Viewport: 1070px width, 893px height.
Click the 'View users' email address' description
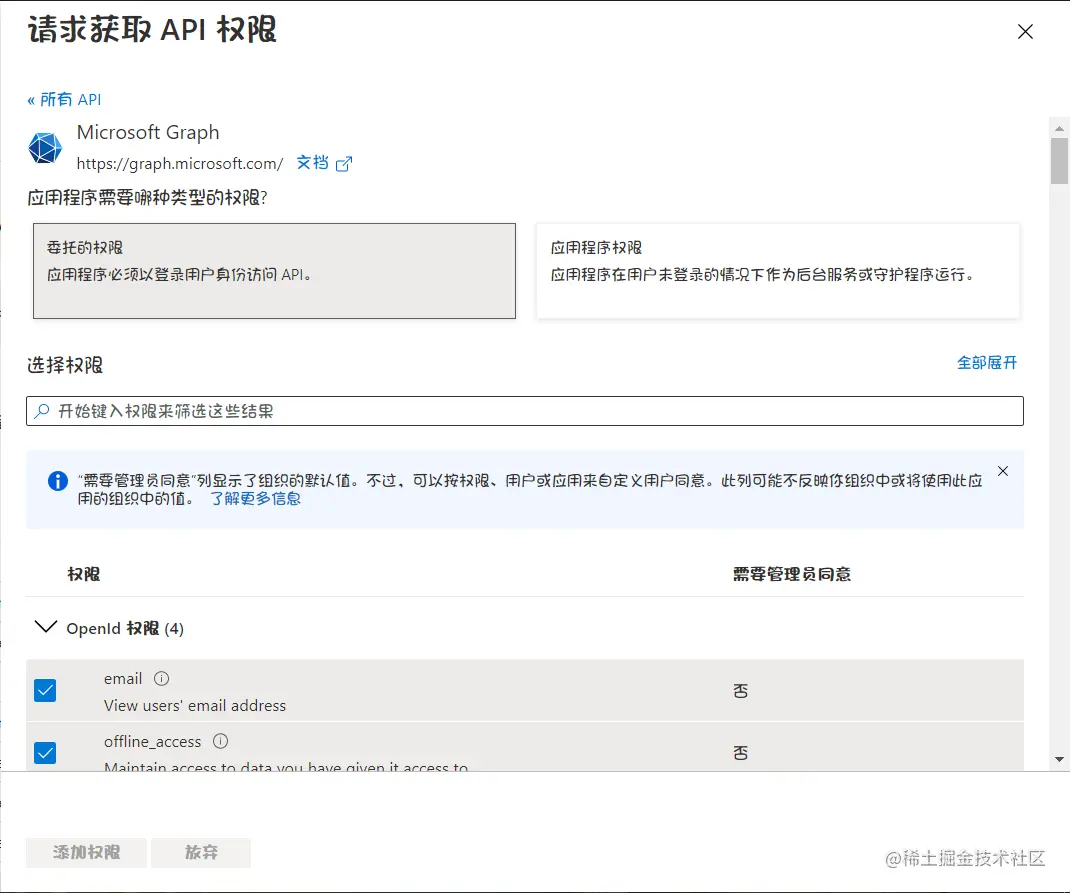pos(195,705)
